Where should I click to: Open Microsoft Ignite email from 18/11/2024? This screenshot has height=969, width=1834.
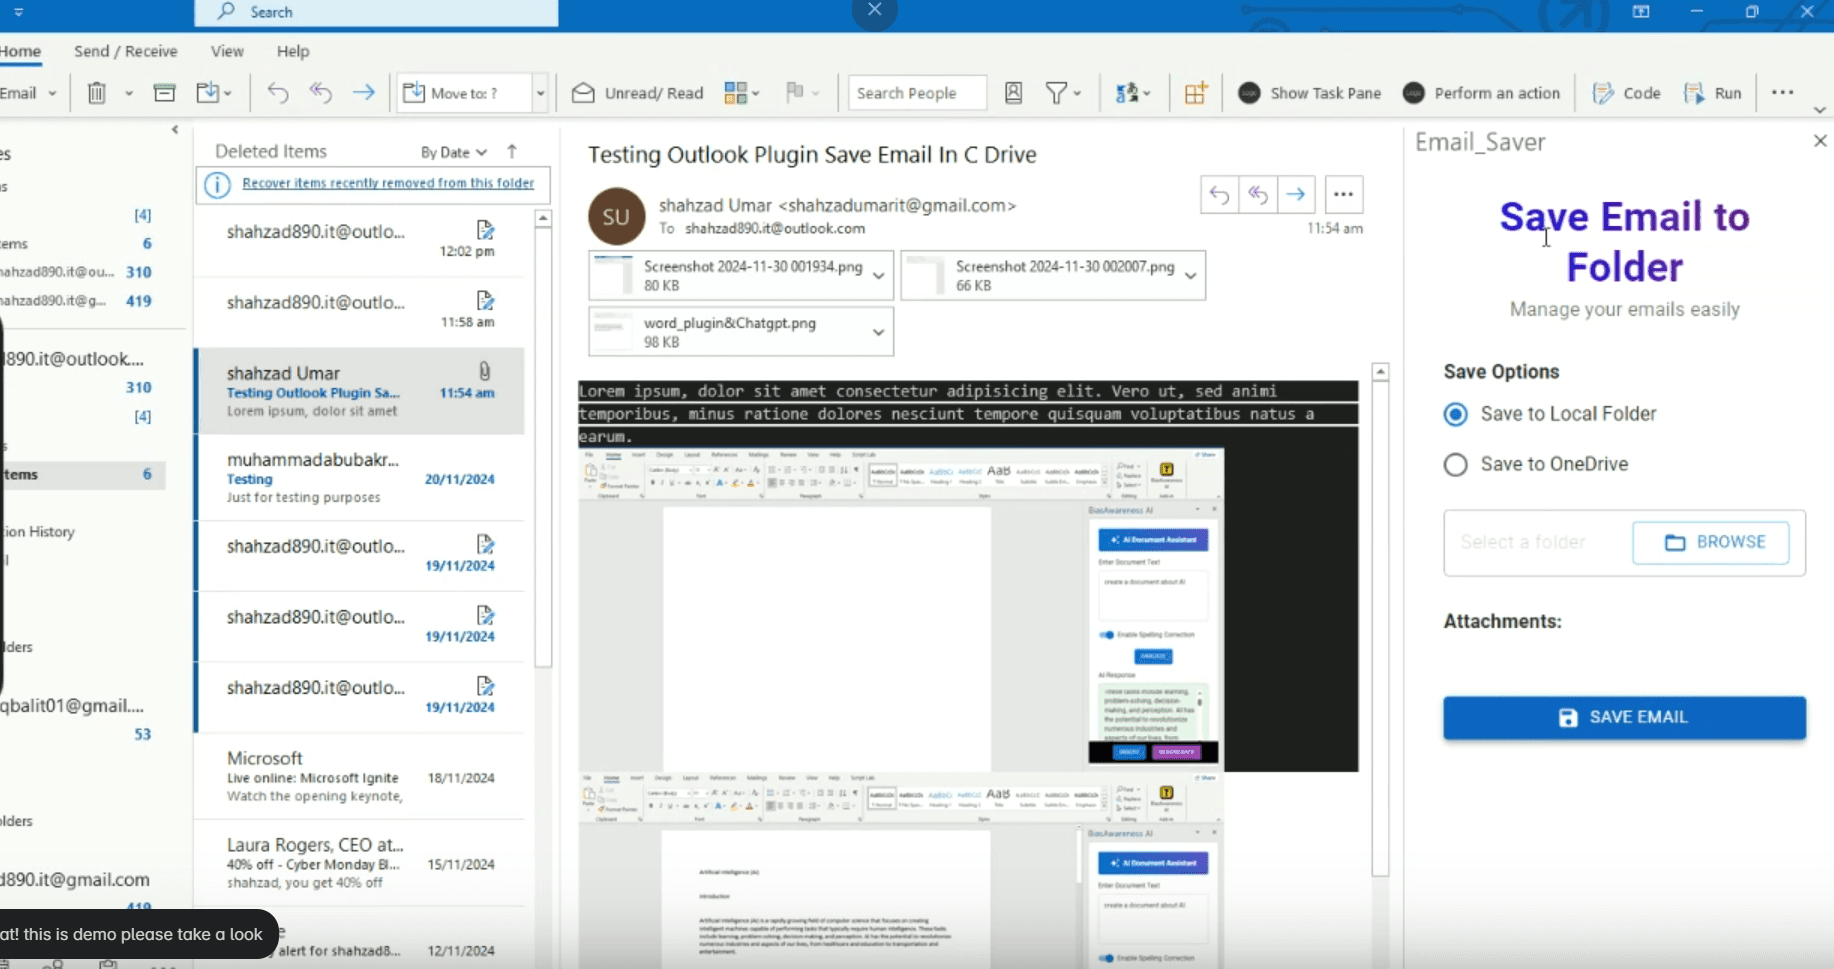(360, 776)
